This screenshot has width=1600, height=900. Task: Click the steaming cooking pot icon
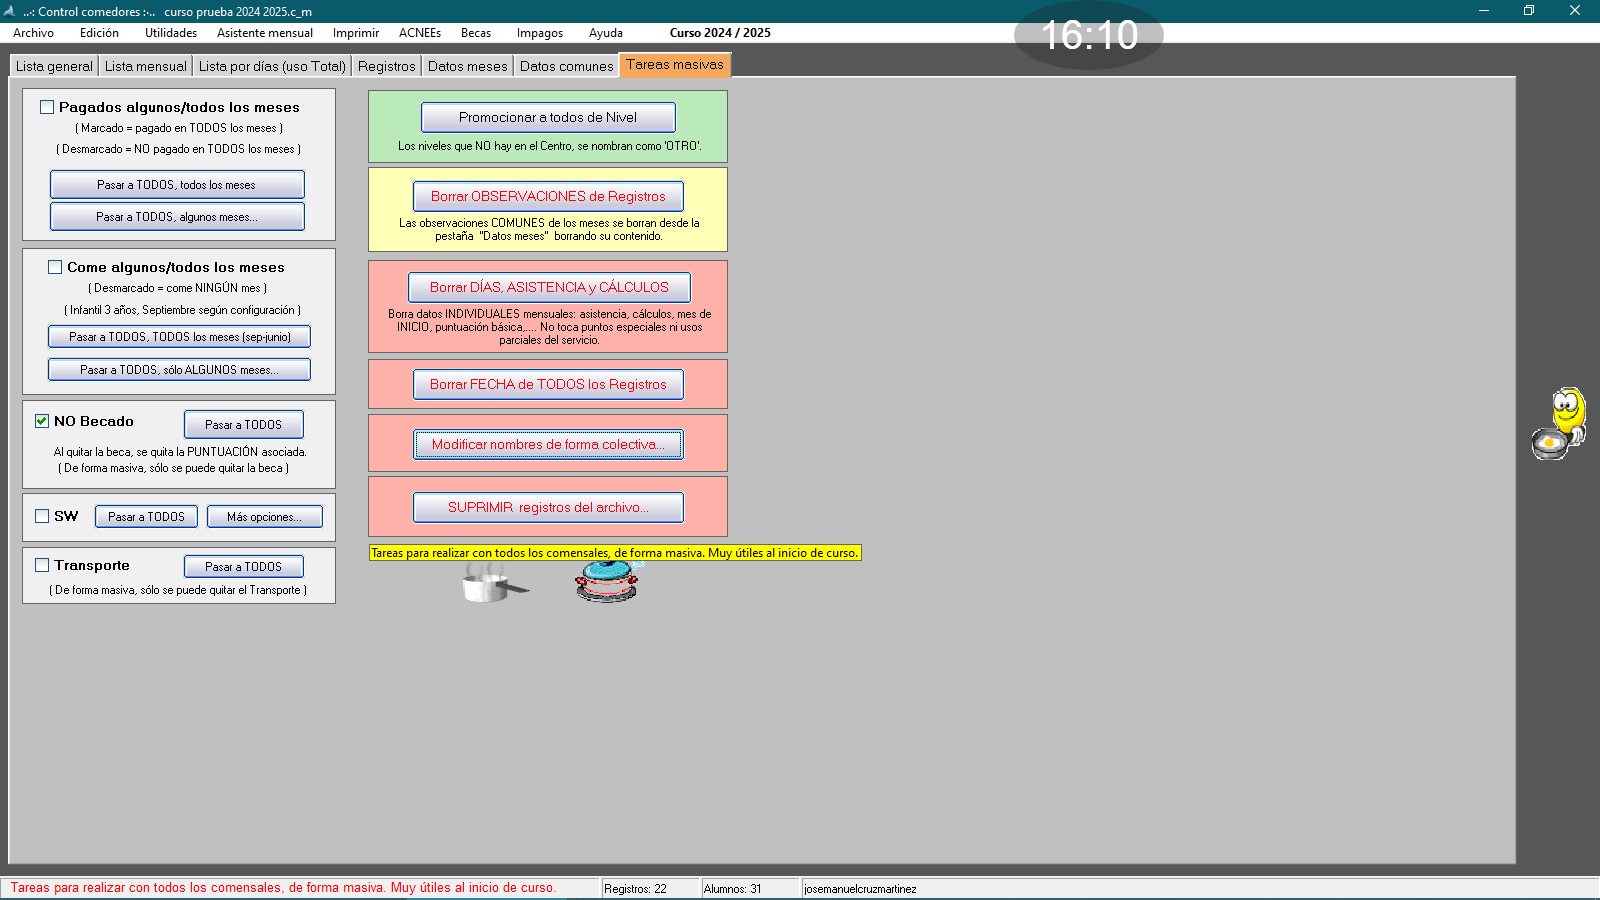click(x=494, y=582)
